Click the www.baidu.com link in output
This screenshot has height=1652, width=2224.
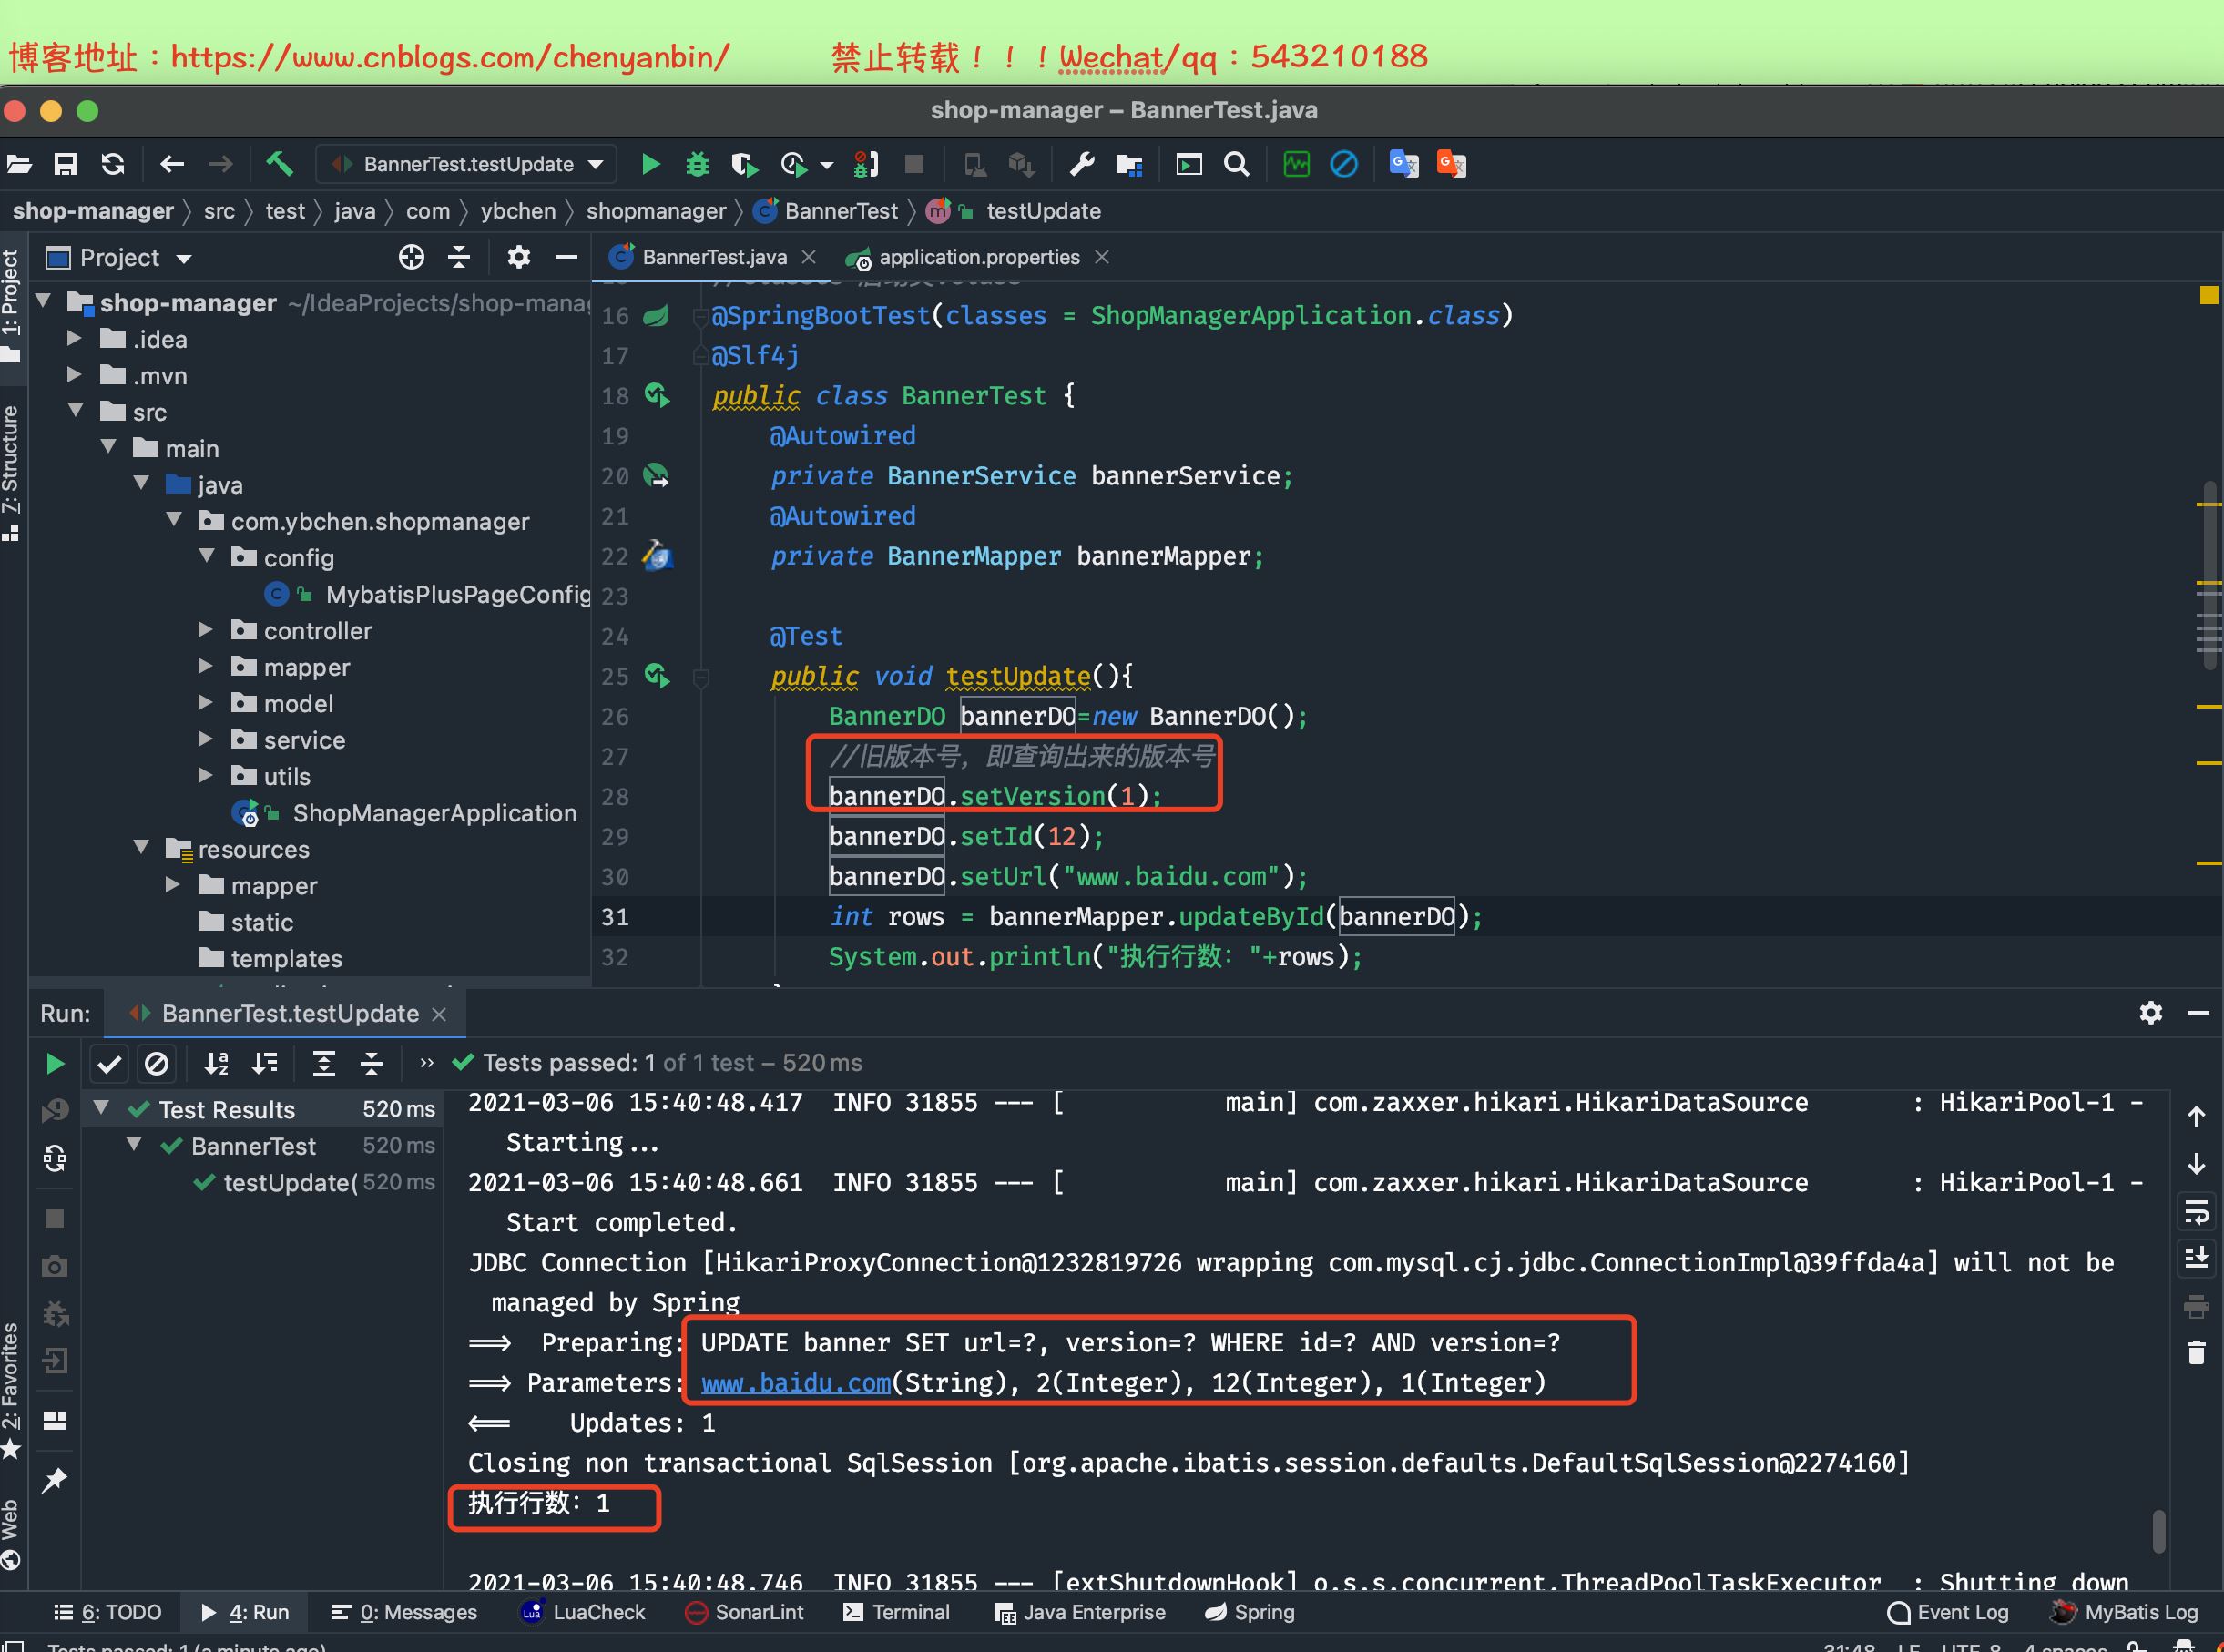[796, 1383]
